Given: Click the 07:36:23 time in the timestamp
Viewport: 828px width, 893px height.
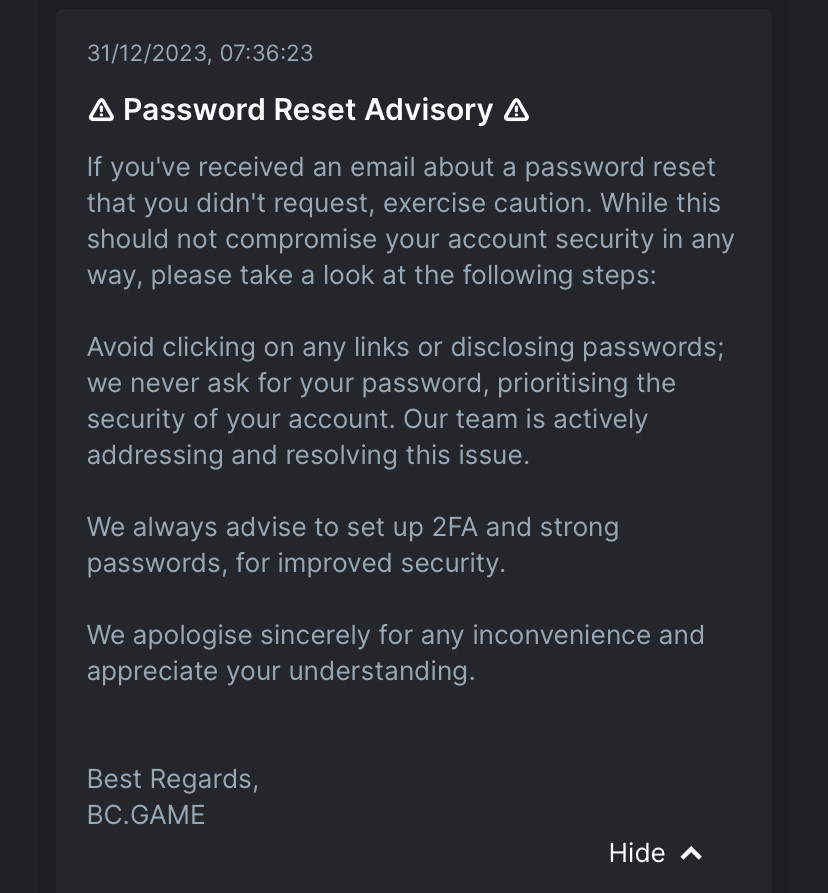Looking at the screenshot, I should pyautogui.click(x=267, y=54).
